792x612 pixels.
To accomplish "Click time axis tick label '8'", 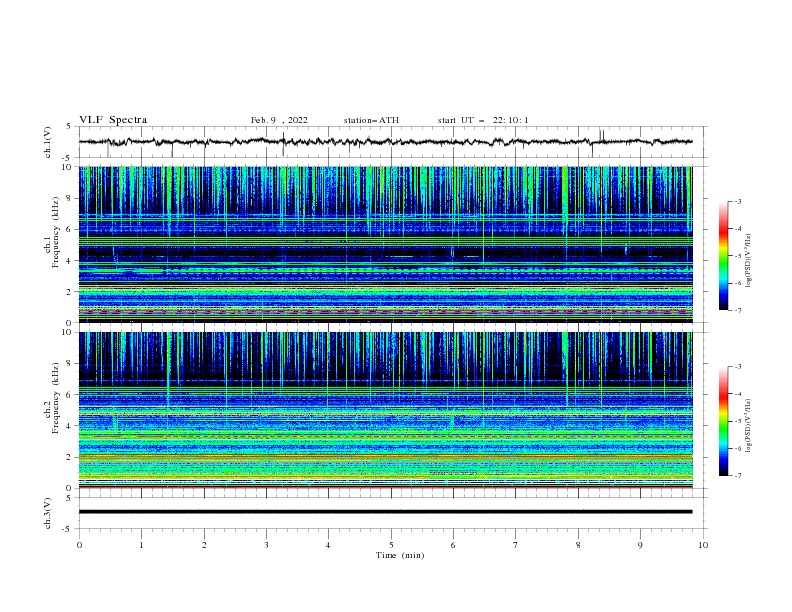I will coord(578,545).
